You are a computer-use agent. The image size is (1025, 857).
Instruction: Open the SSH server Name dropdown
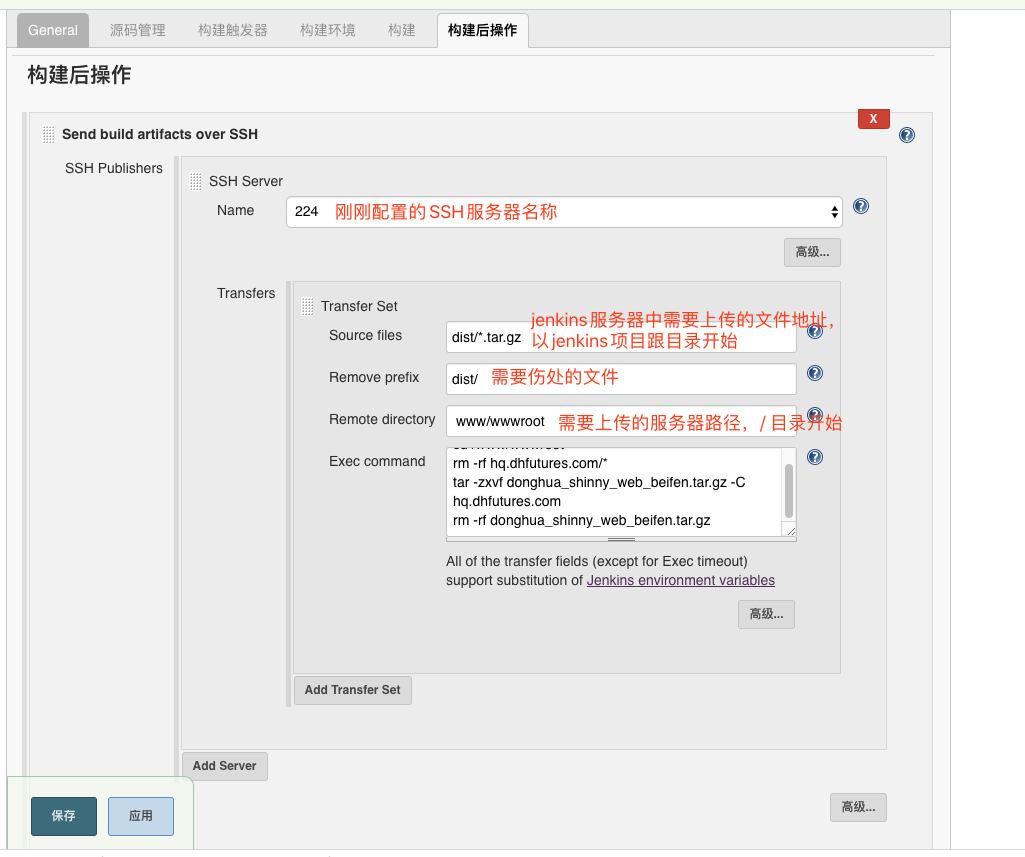pyautogui.click(x=564, y=212)
